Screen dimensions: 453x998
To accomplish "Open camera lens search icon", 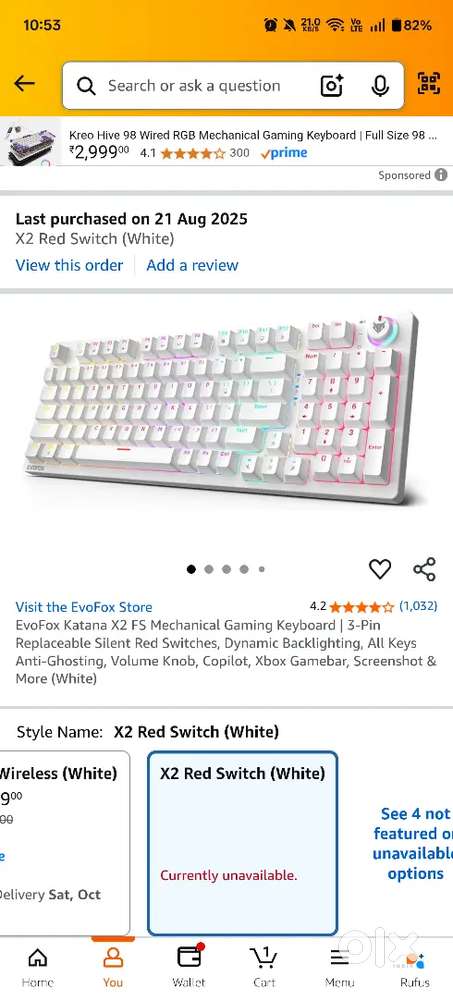I will (x=331, y=85).
